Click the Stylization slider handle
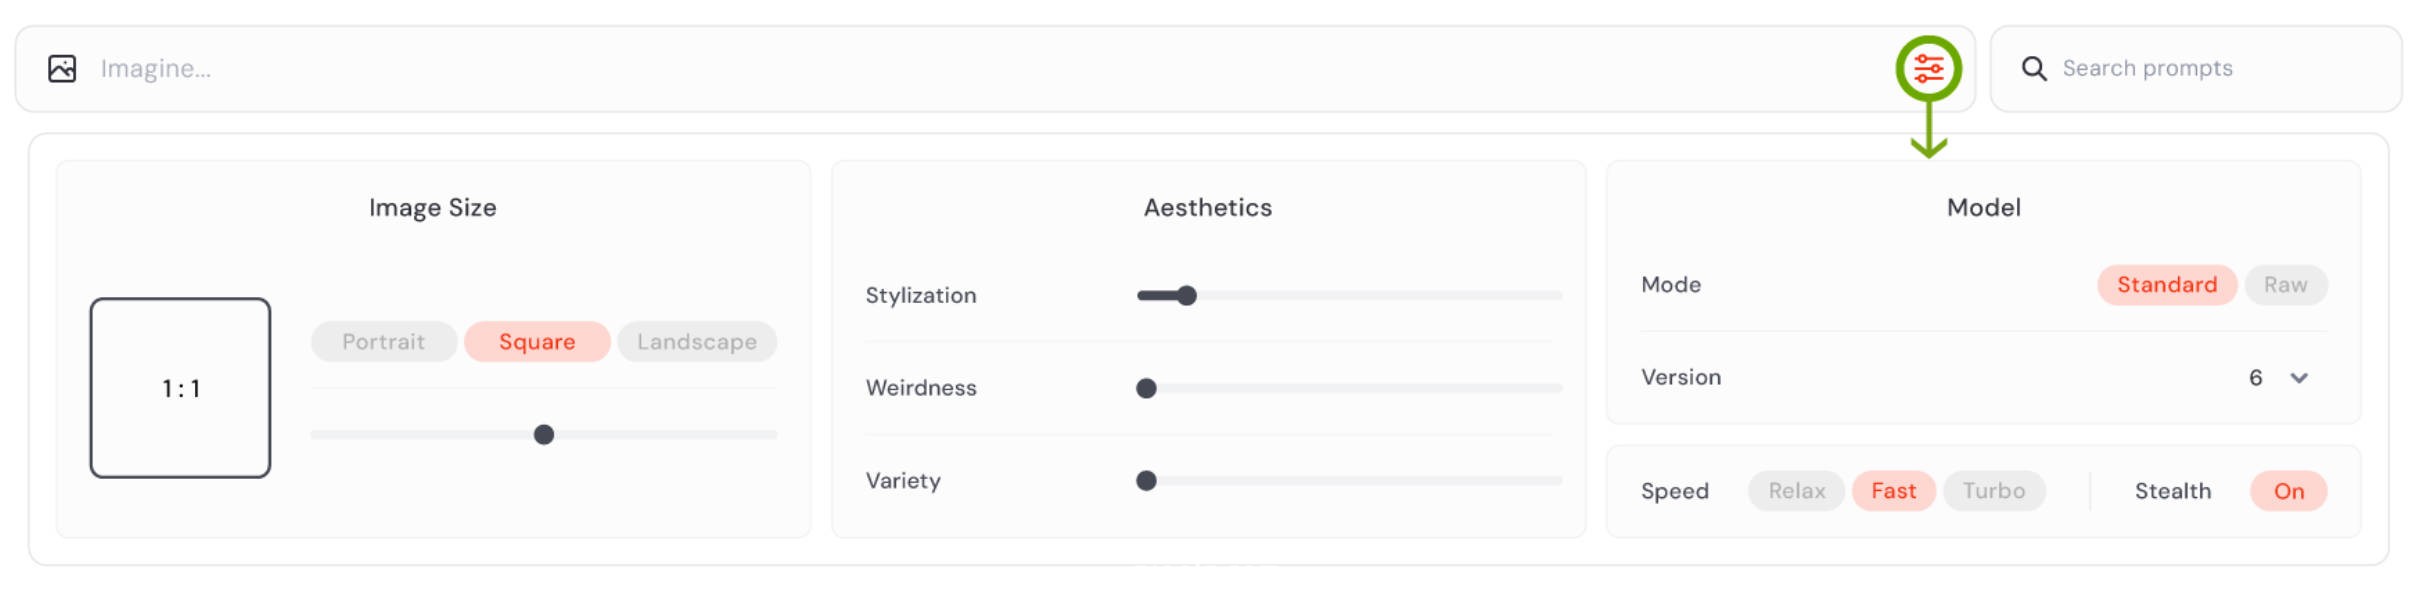 click(x=1186, y=296)
